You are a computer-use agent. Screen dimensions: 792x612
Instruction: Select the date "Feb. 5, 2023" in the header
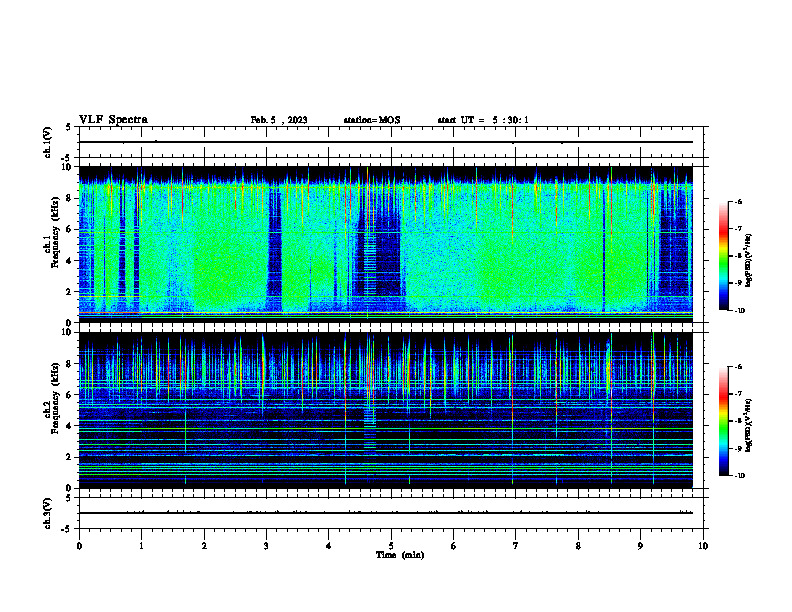(x=279, y=120)
